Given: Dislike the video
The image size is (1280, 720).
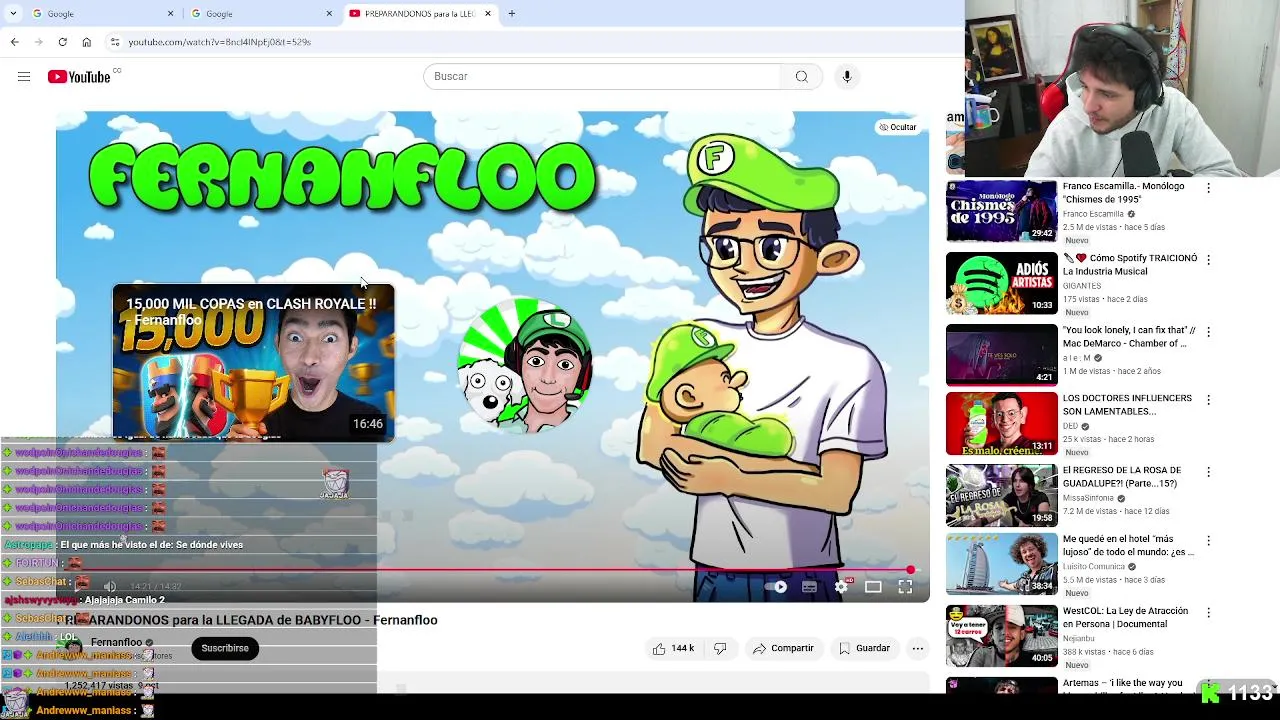Looking at the screenshot, I should [720, 649].
